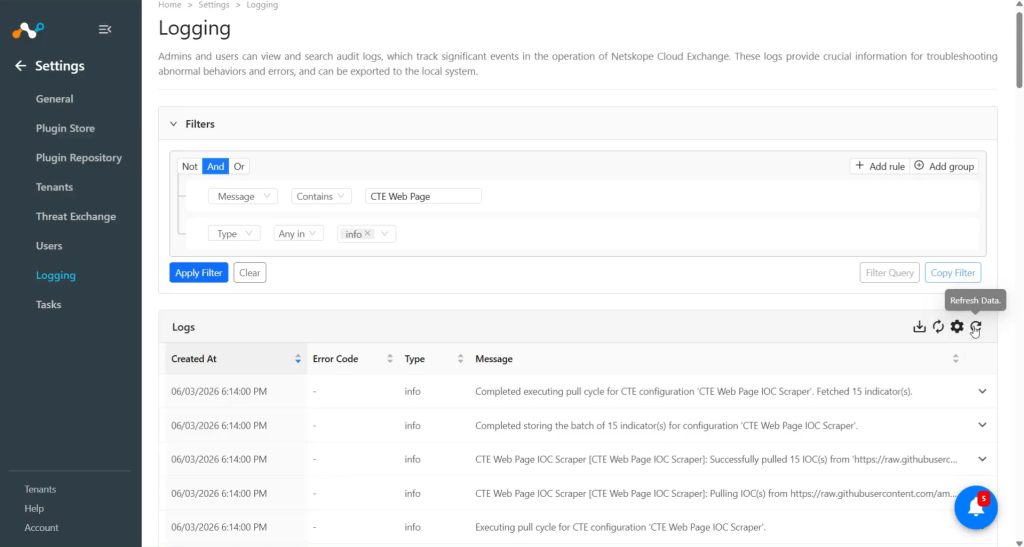The width and height of the screenshot is (1024, 547).
Task: Open General settings
Action: (54, 99)
